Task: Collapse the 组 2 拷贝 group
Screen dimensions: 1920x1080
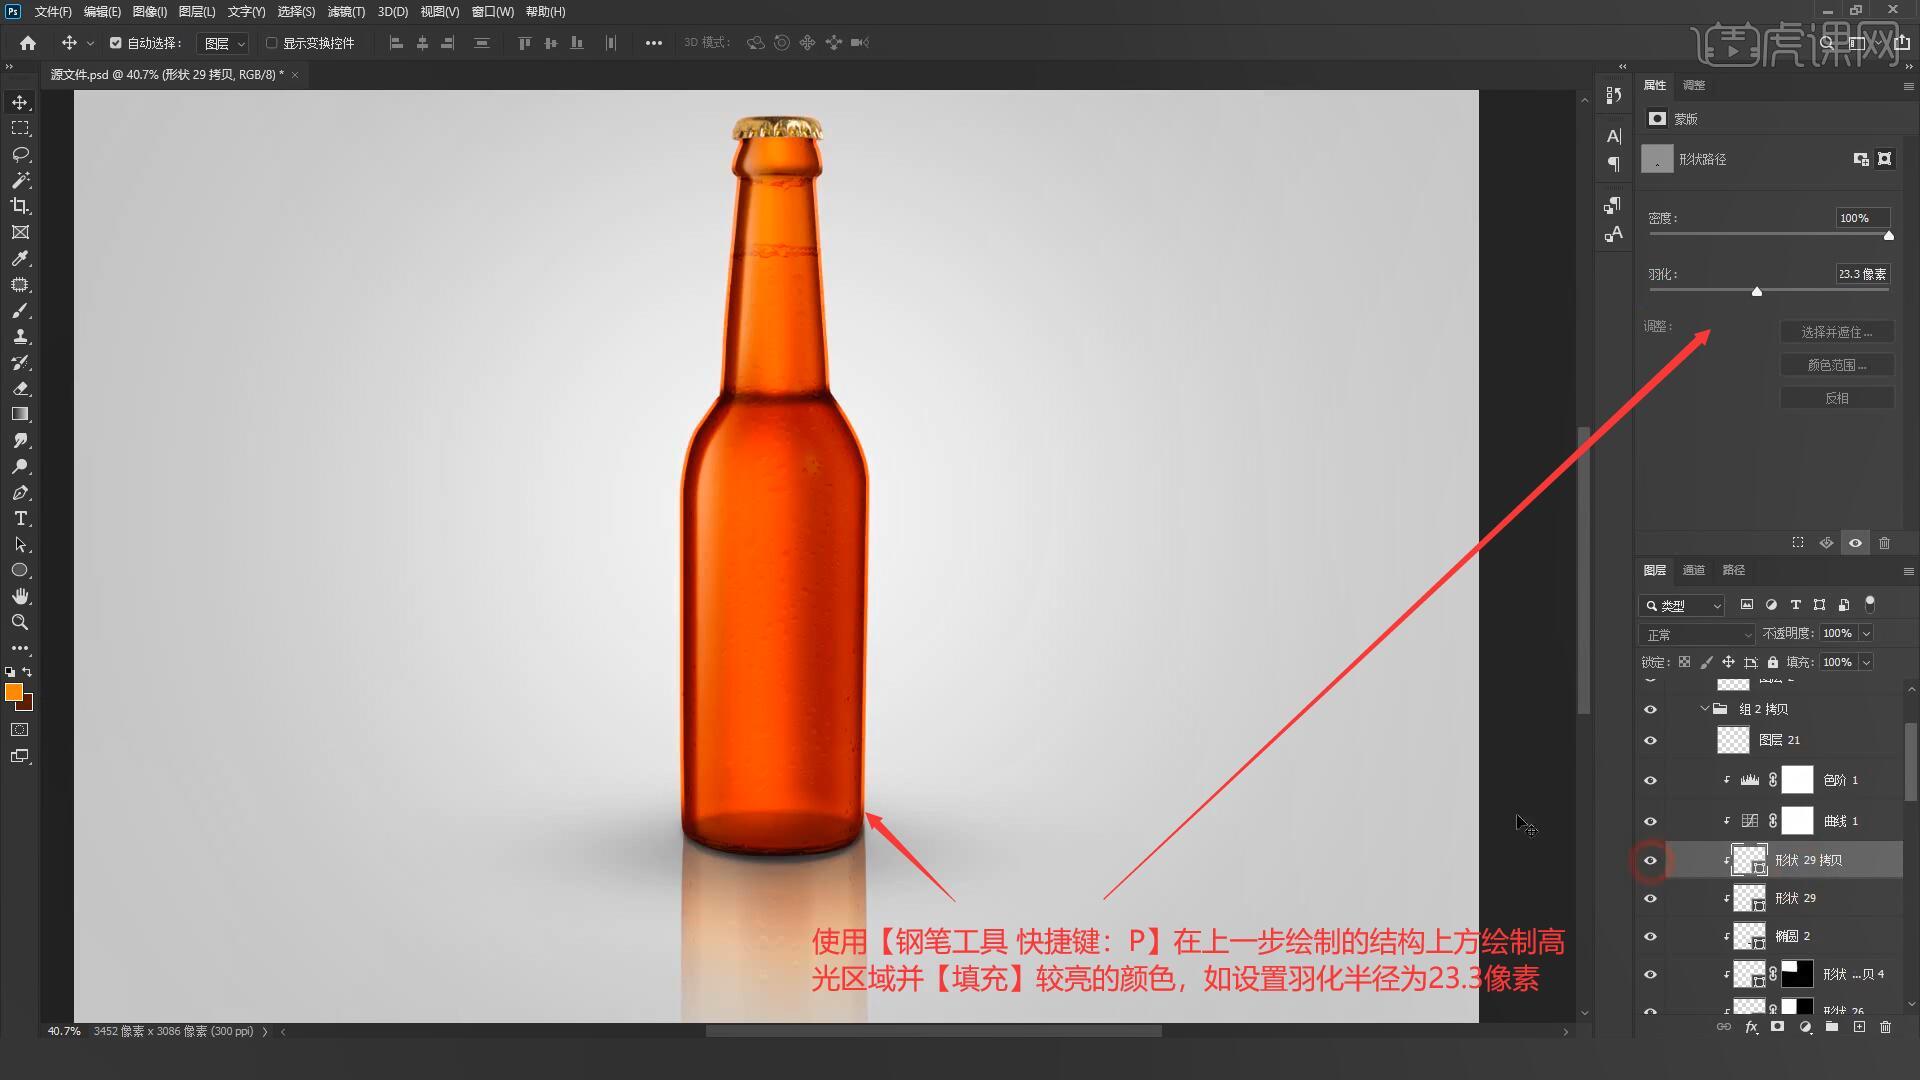Action: (1705, 709)
